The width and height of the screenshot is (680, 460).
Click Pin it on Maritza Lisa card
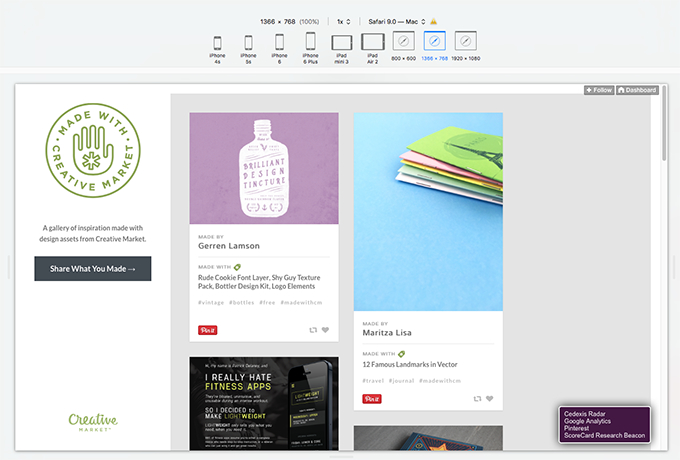point(372,399)
